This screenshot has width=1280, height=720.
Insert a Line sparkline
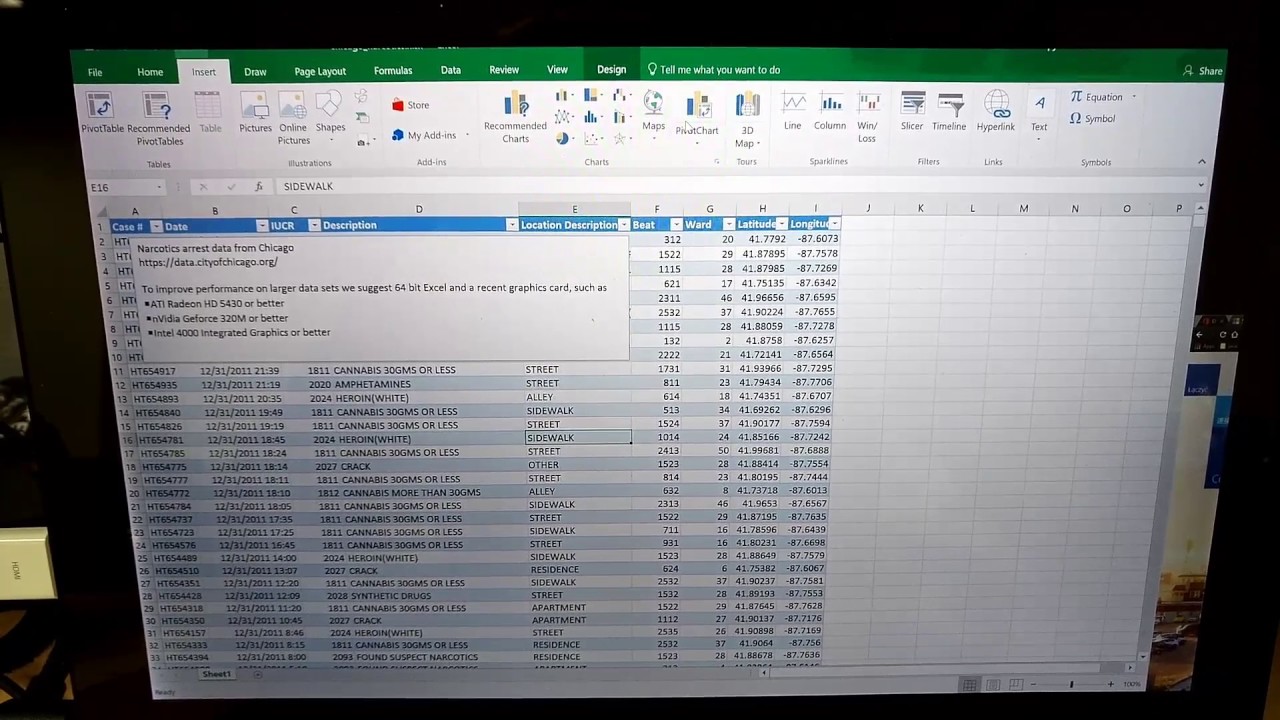click(792, 112)
